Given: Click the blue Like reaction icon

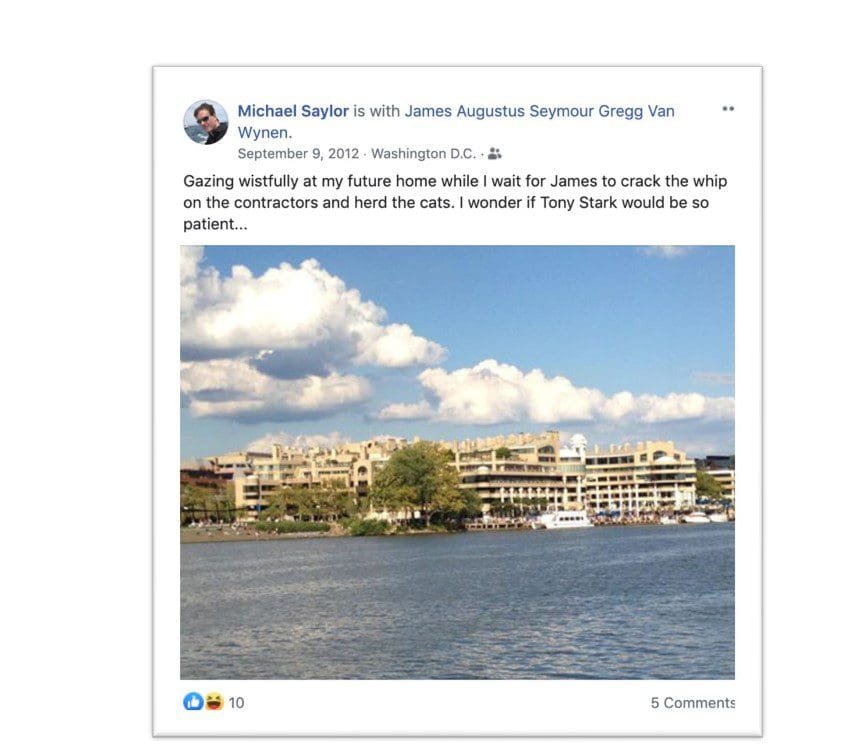Looking at the screenshot, I should [x=193, y=702].
